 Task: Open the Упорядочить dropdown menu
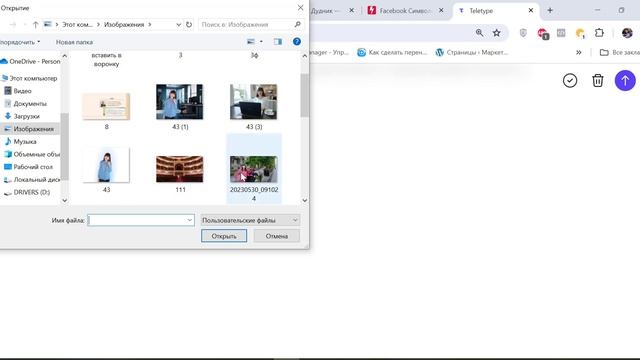(20, 42)
